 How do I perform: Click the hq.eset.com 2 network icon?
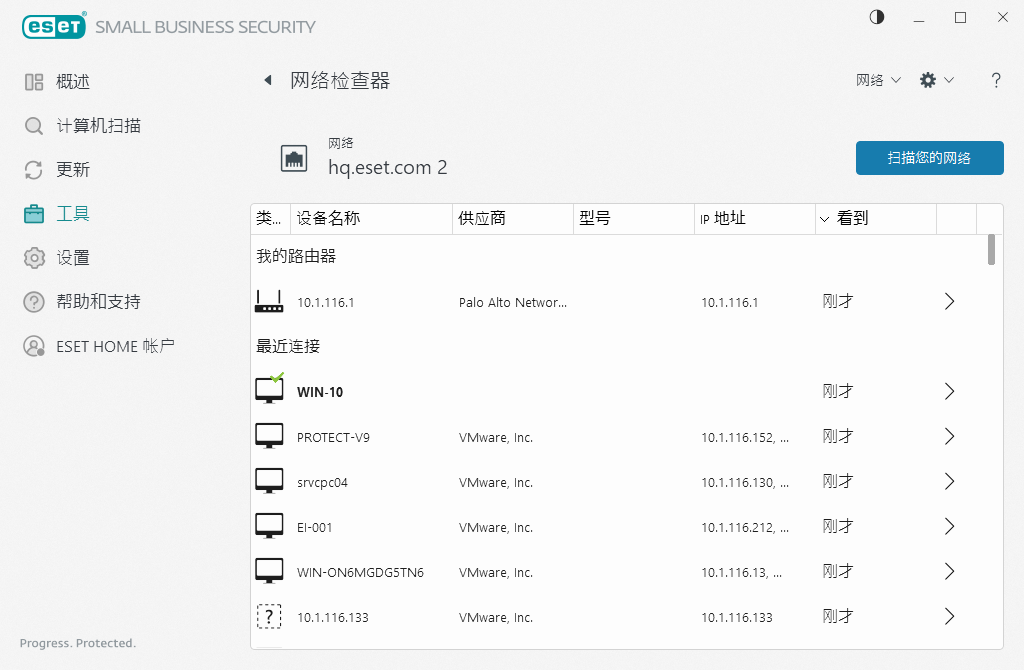pyautogui.click(x=294, y=158)
